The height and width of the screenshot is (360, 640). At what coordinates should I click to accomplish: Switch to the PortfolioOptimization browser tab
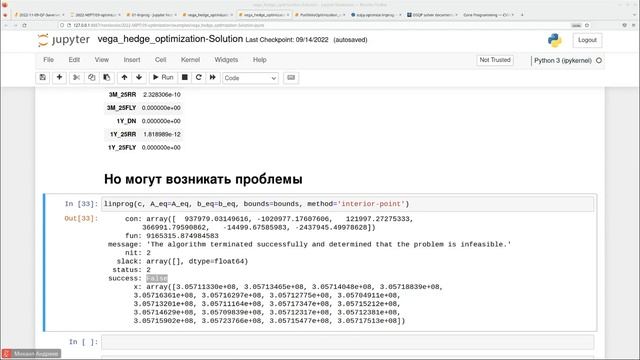pyautogui.click(x=320, y=15)
